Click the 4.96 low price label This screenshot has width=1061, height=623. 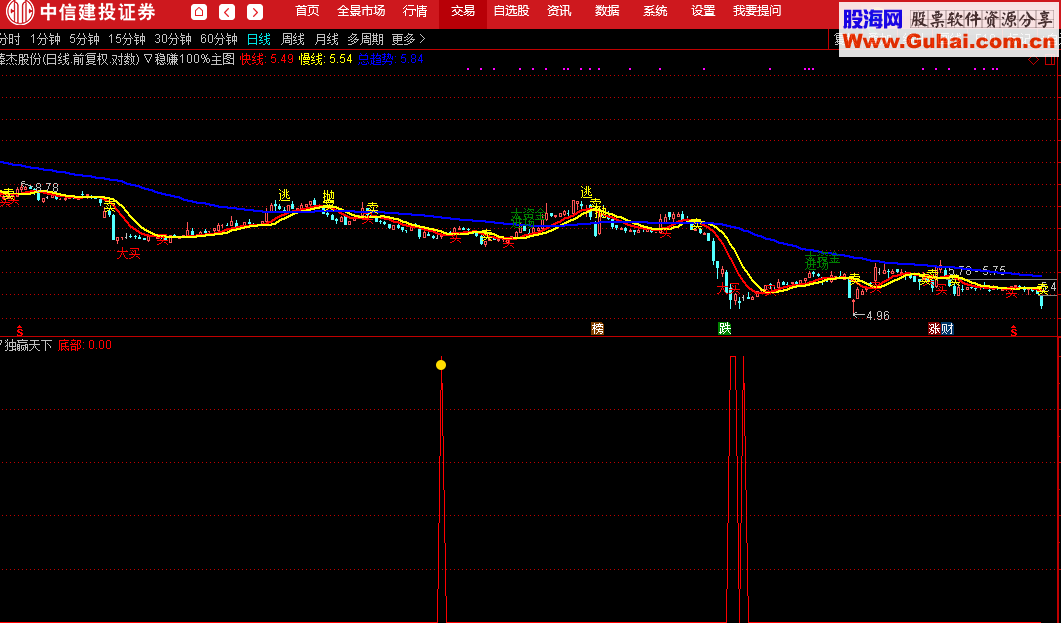coord(878,315)
